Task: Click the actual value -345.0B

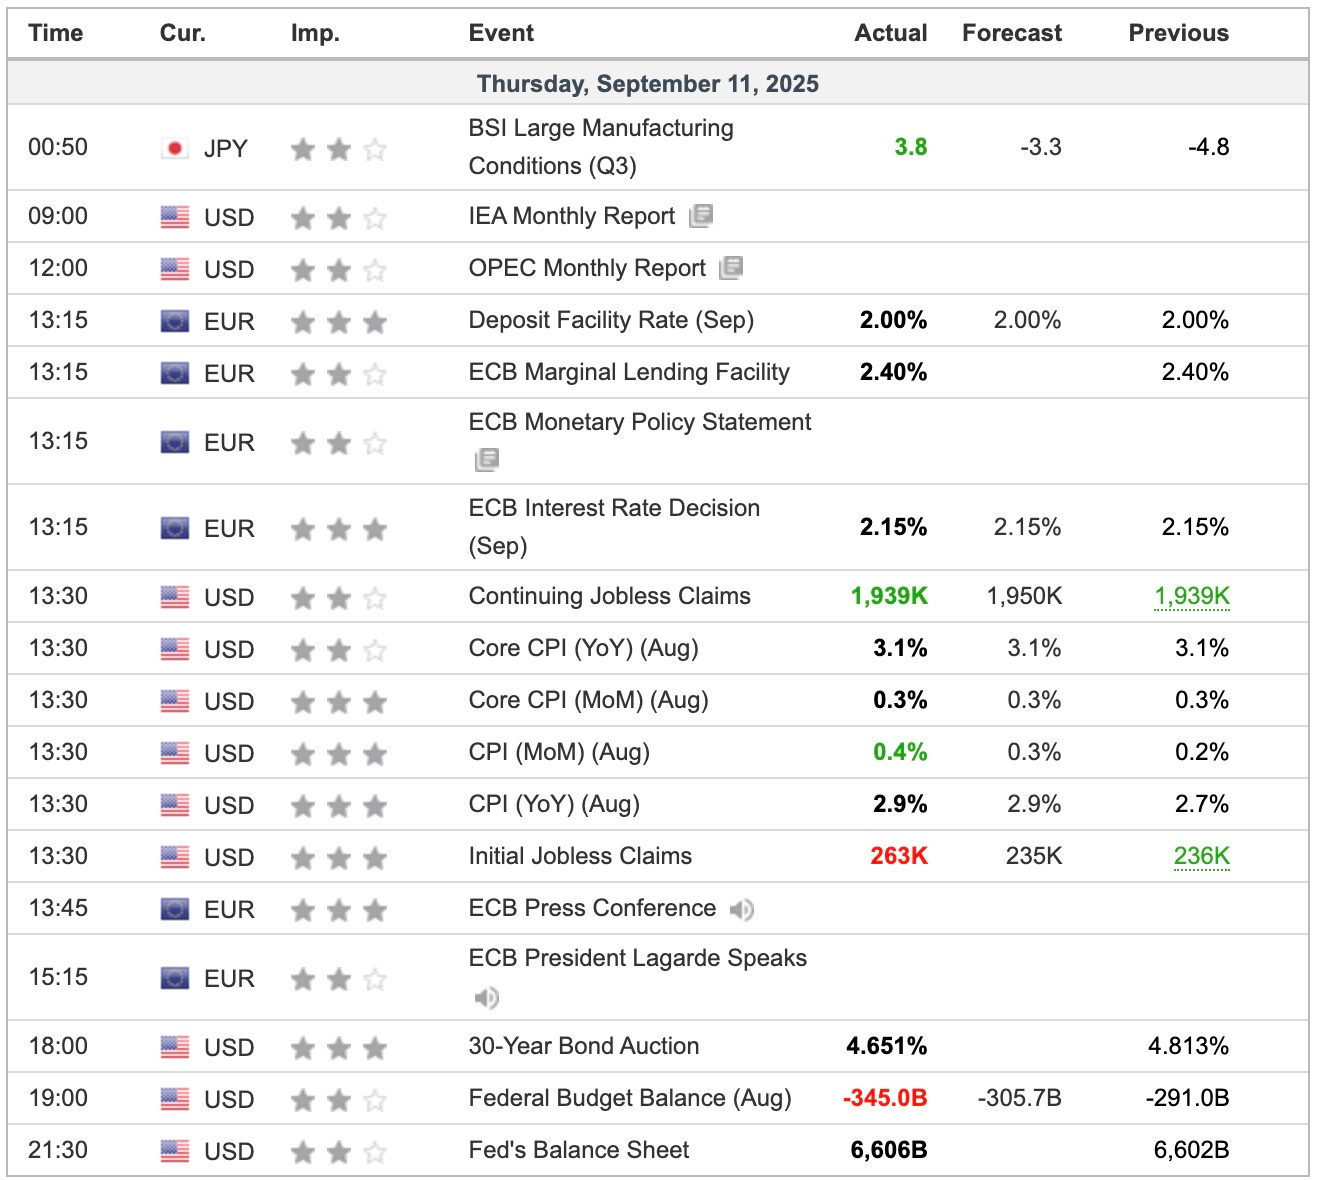Action: tap(885, 1098)
